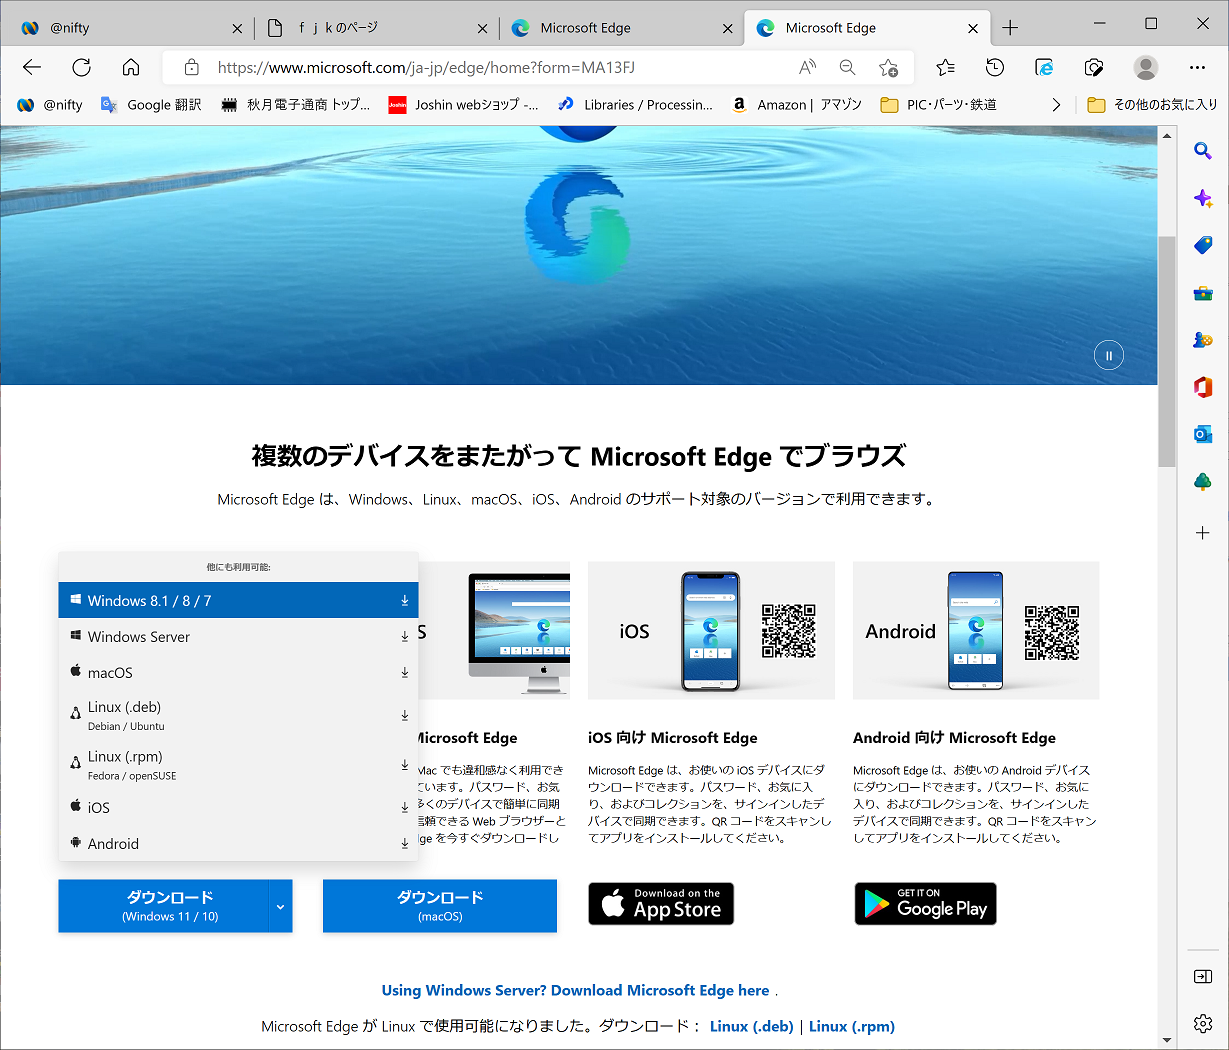
Task: Click Download on the App Store badge
Action: tap(661, 904)
